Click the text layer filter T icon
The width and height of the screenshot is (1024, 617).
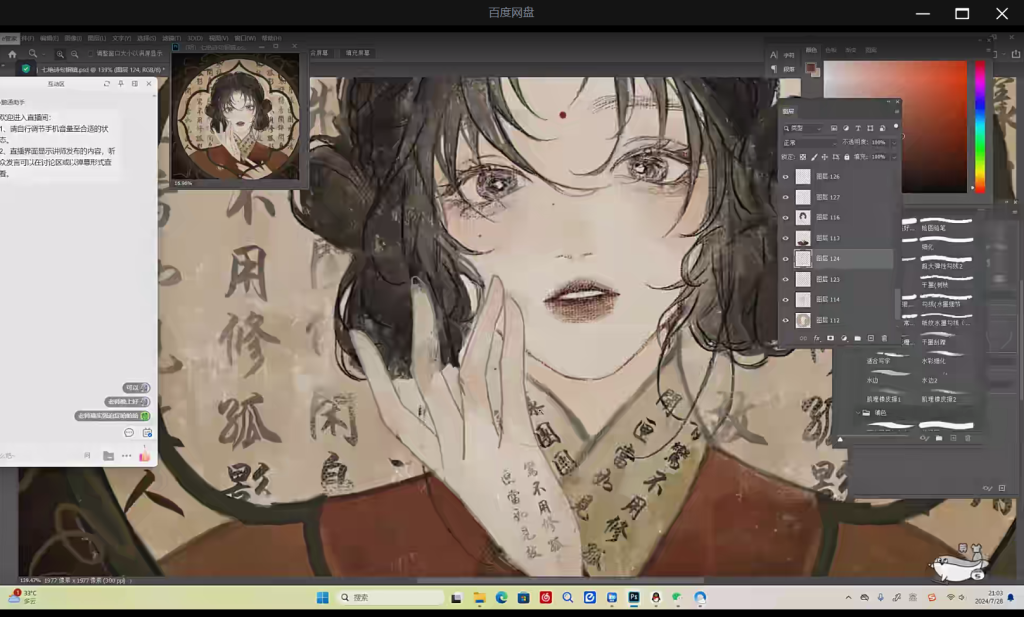[x=858, y=128]
